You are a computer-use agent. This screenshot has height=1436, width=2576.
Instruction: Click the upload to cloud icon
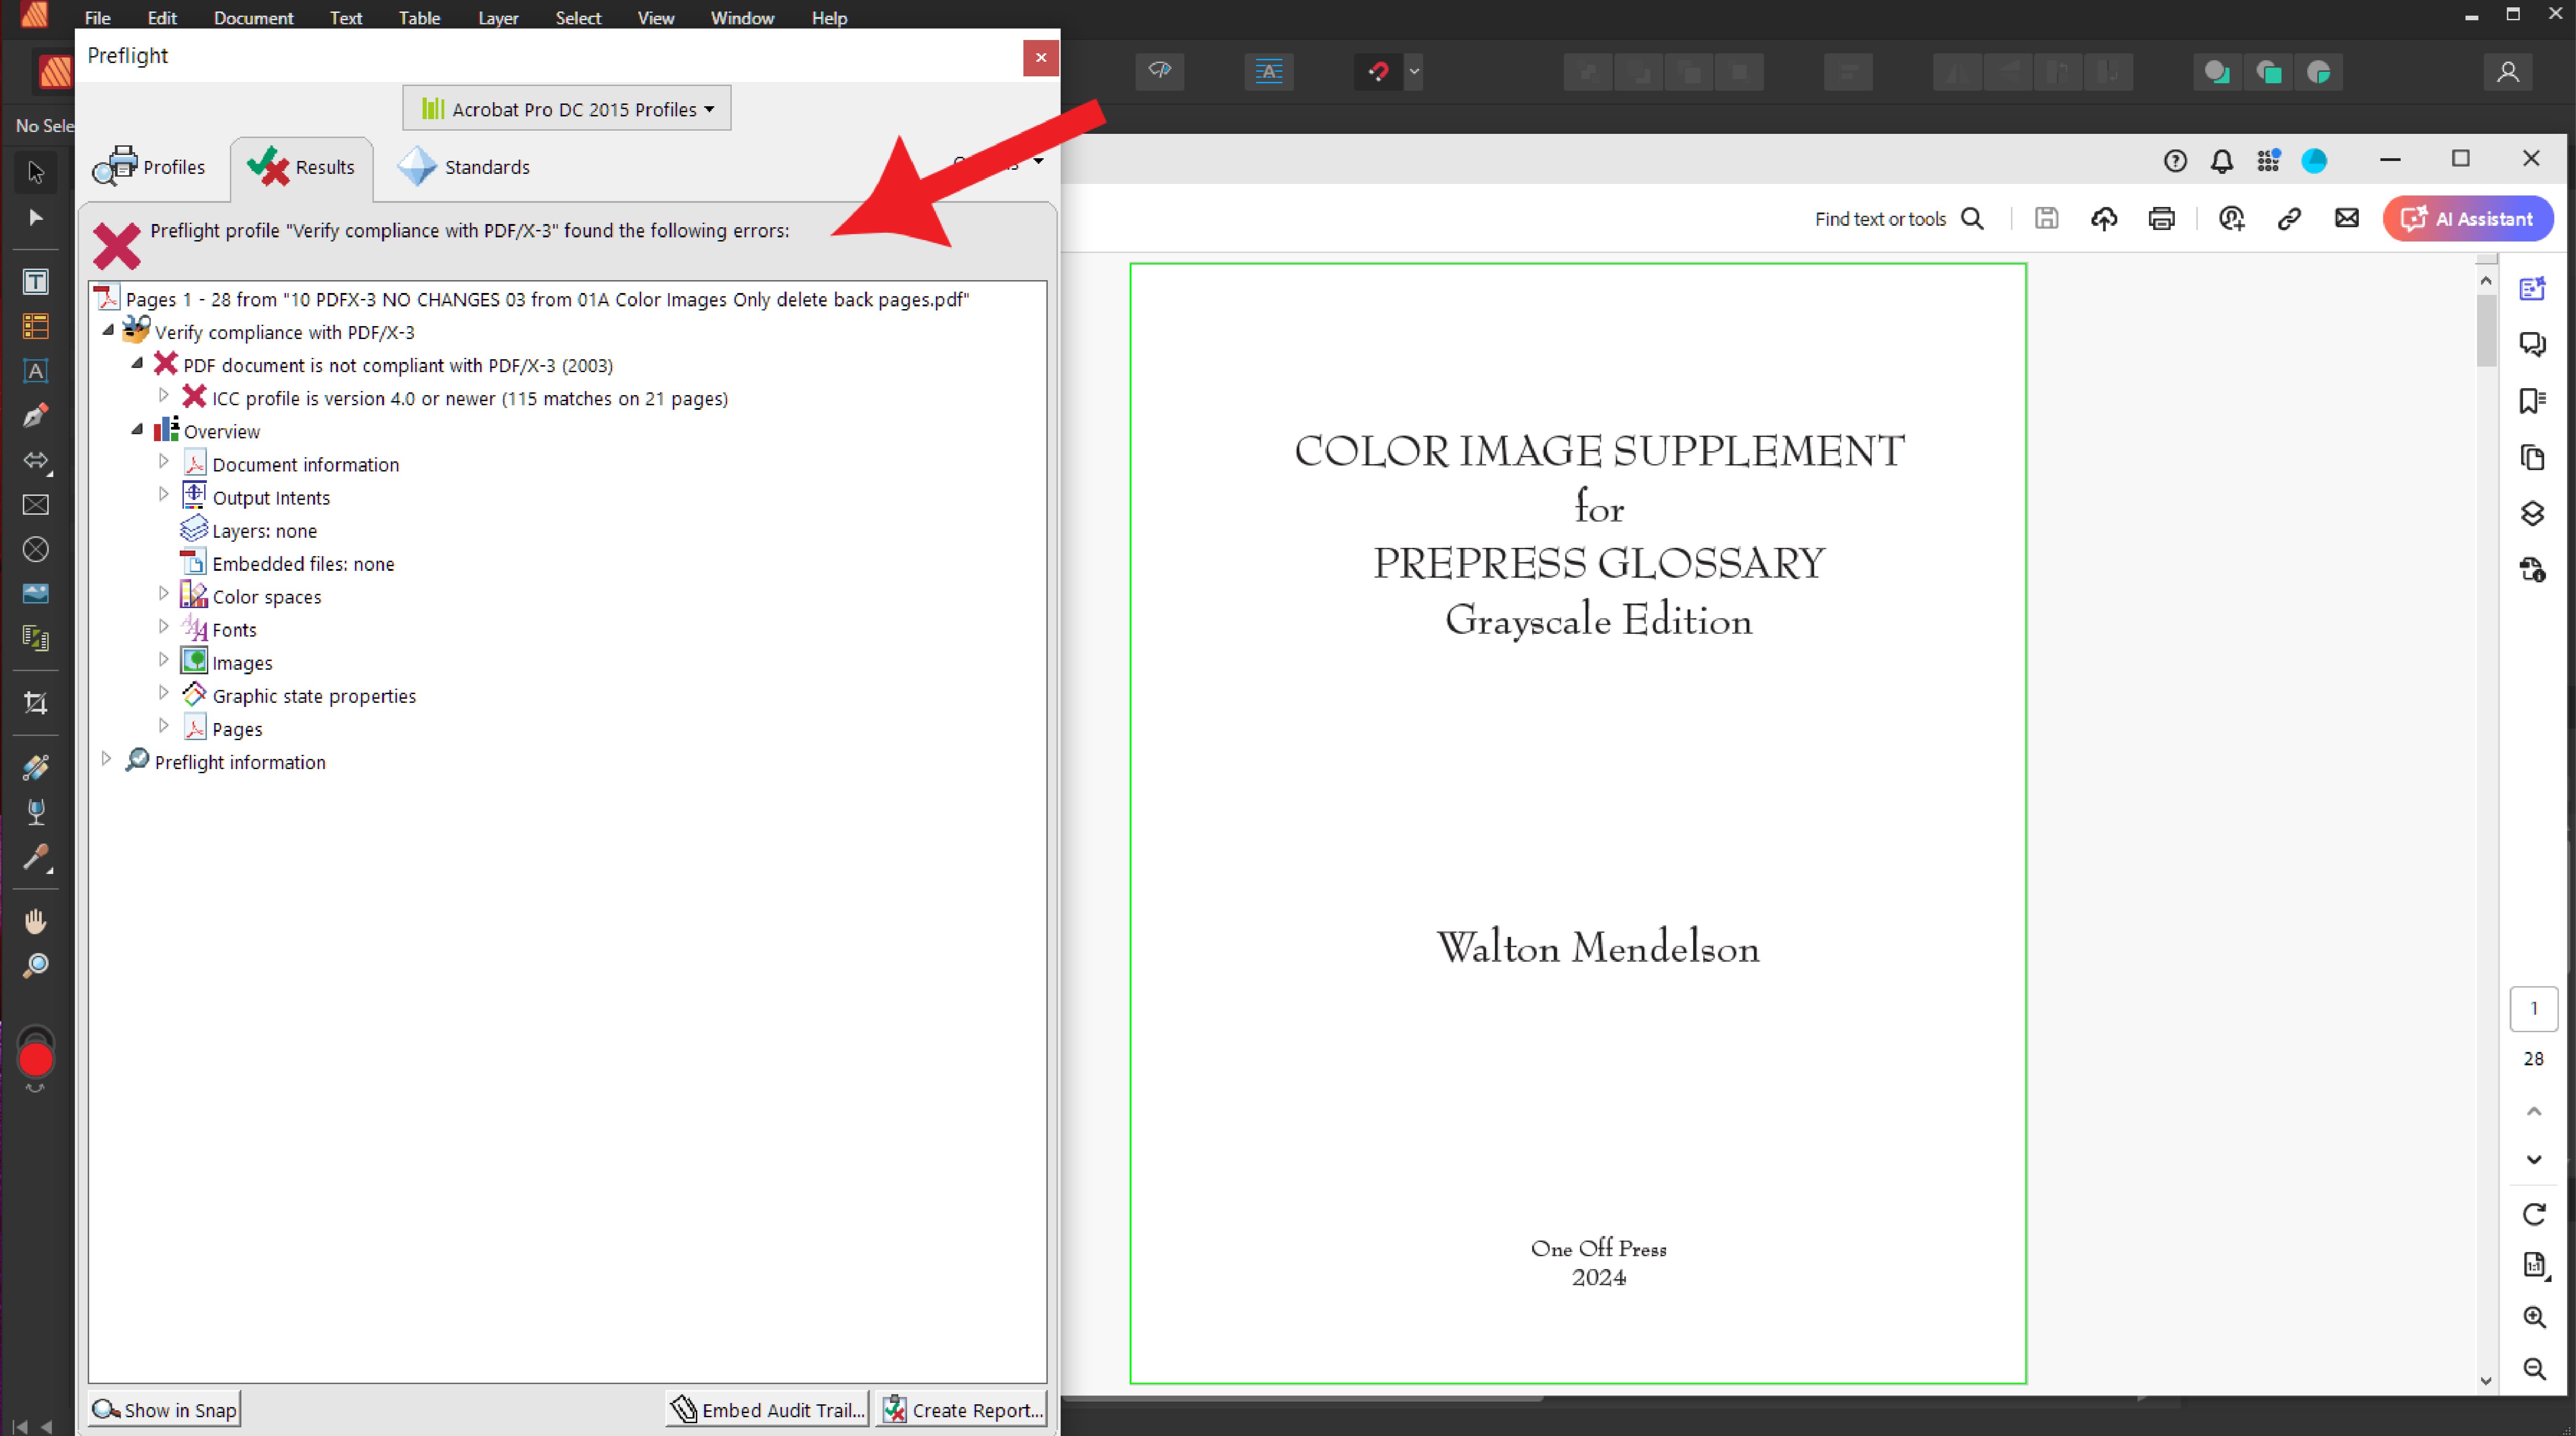[x=2104, y=219]
